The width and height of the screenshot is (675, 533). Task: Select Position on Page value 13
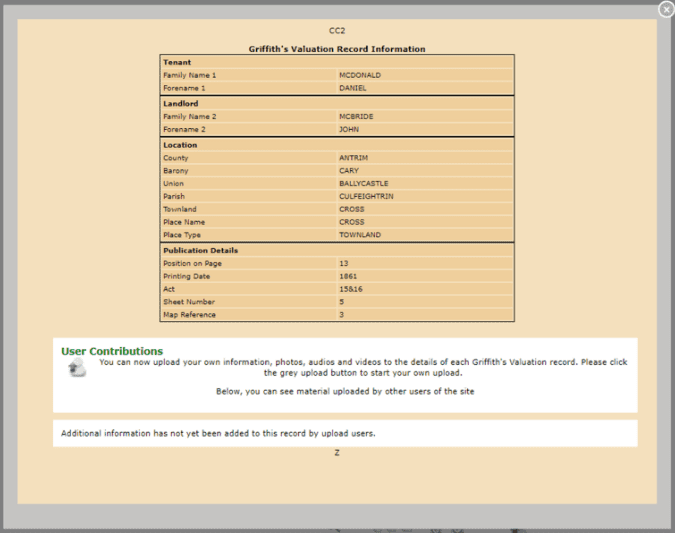(x=344, y=263)
